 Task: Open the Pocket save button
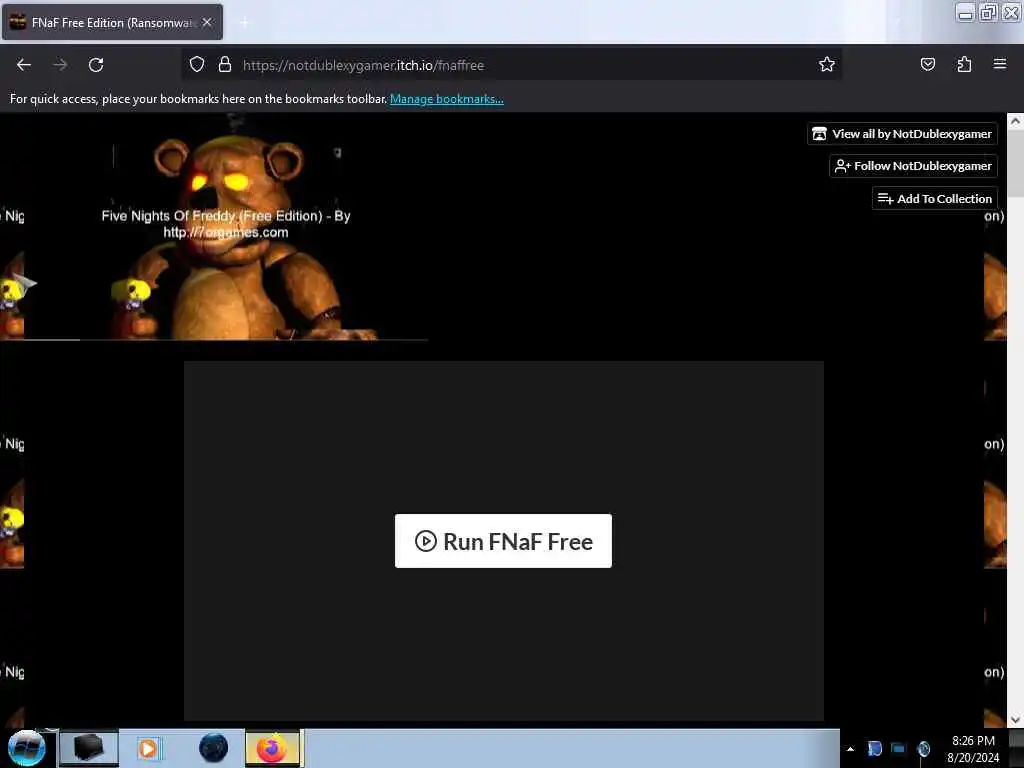coord(927,64)
